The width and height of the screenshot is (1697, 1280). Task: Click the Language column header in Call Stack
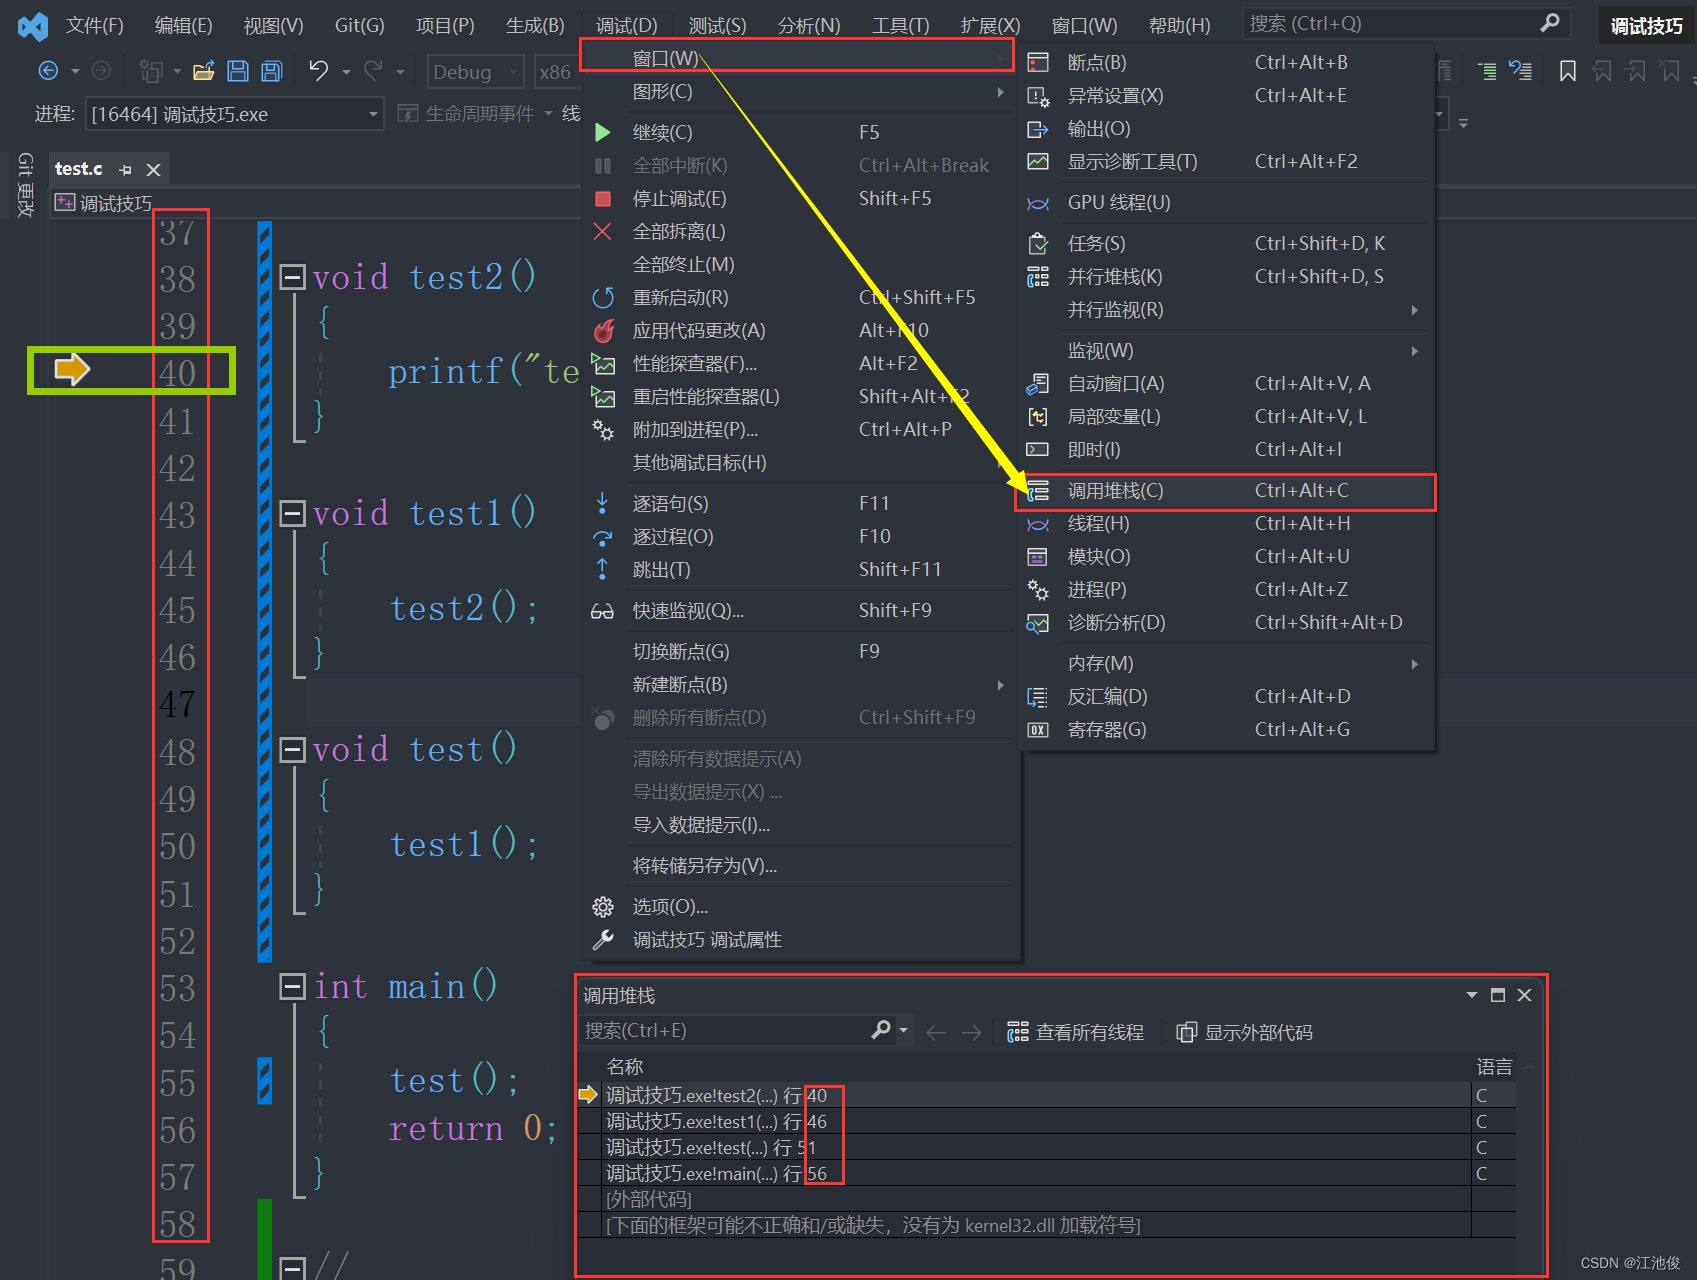point(1494,1067)
